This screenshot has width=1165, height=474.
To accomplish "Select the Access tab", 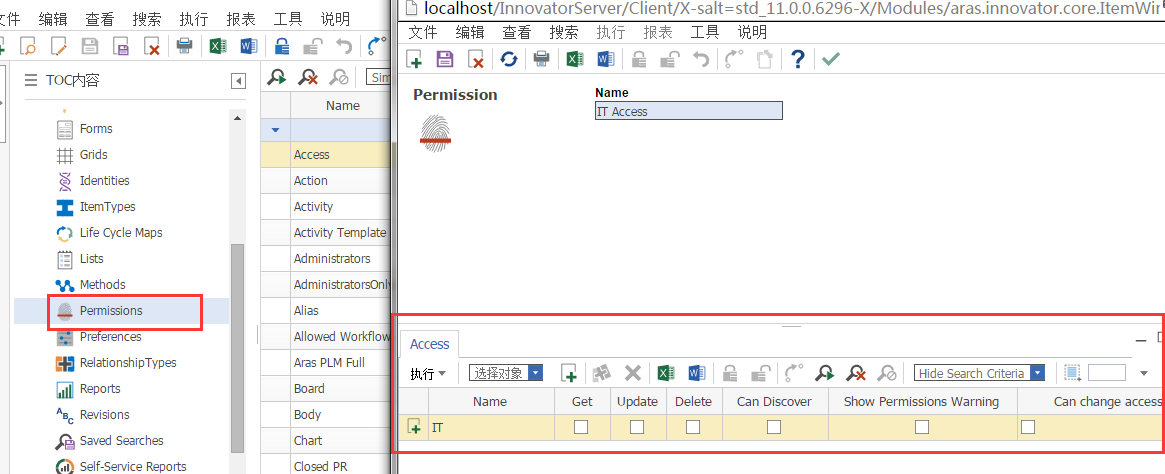I will (x=430, y=344).
